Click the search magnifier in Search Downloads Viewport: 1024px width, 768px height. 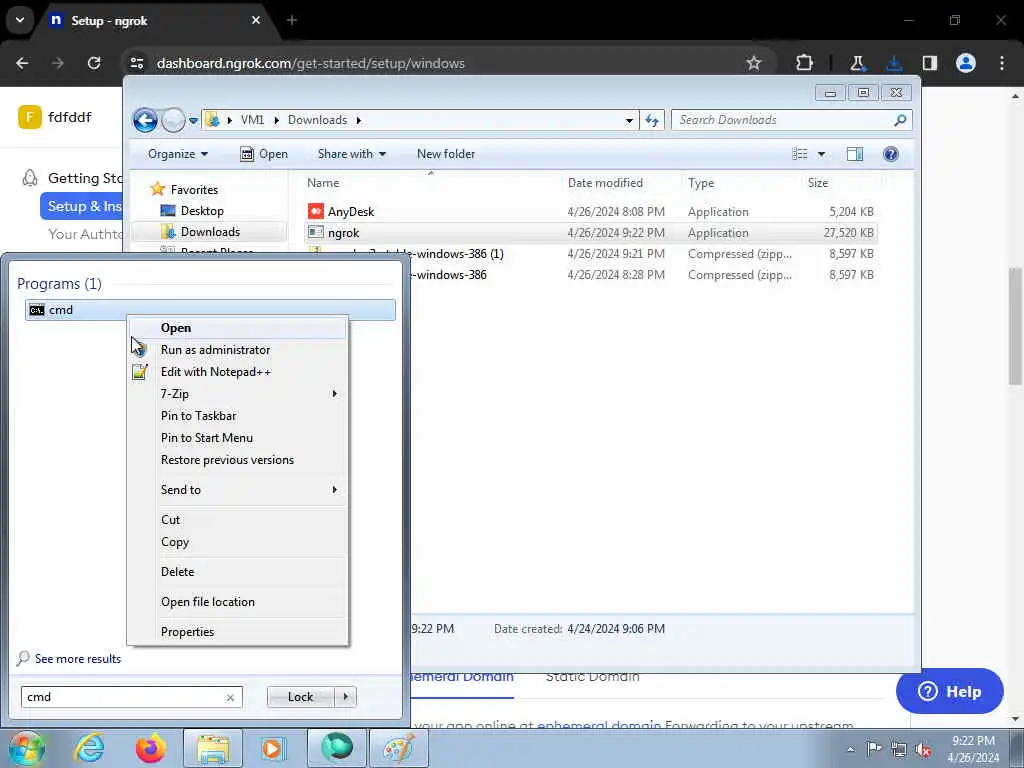coord(900,120)
